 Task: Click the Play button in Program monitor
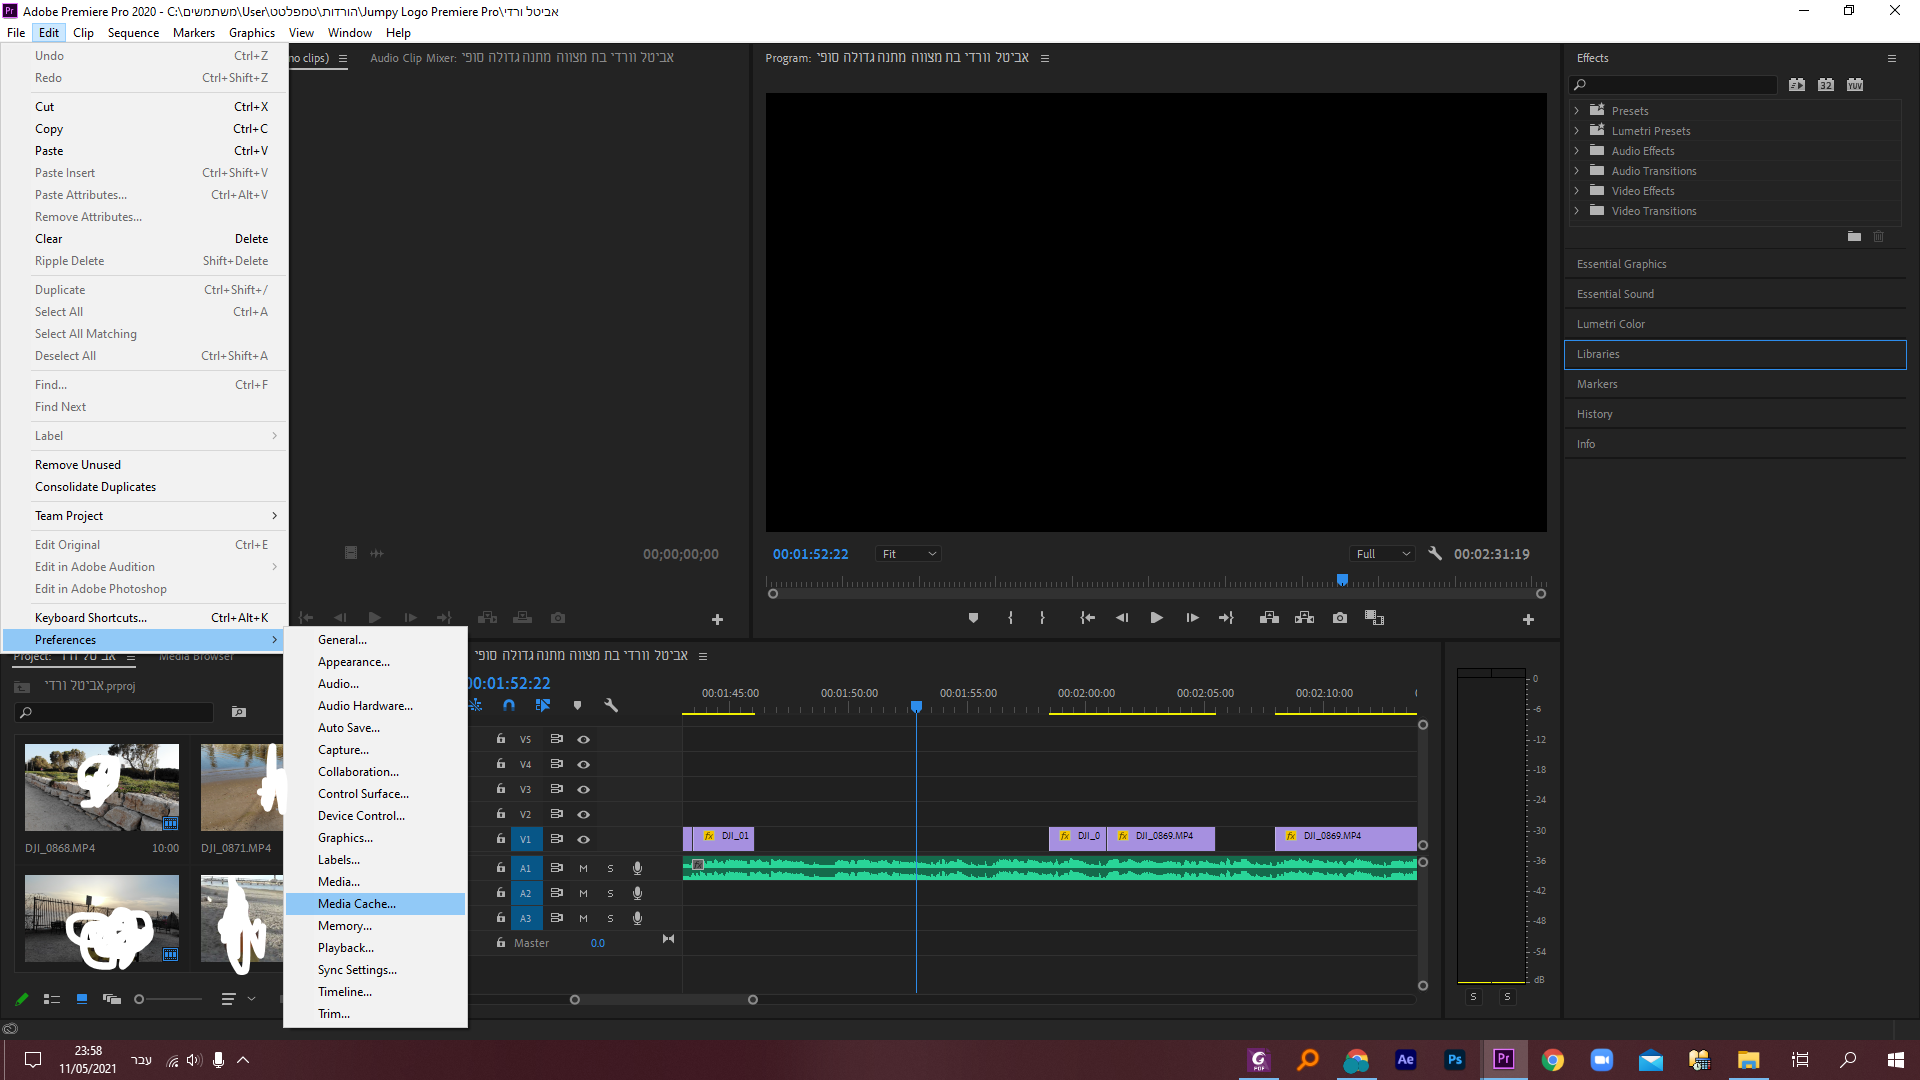[x=1156, y=618]
